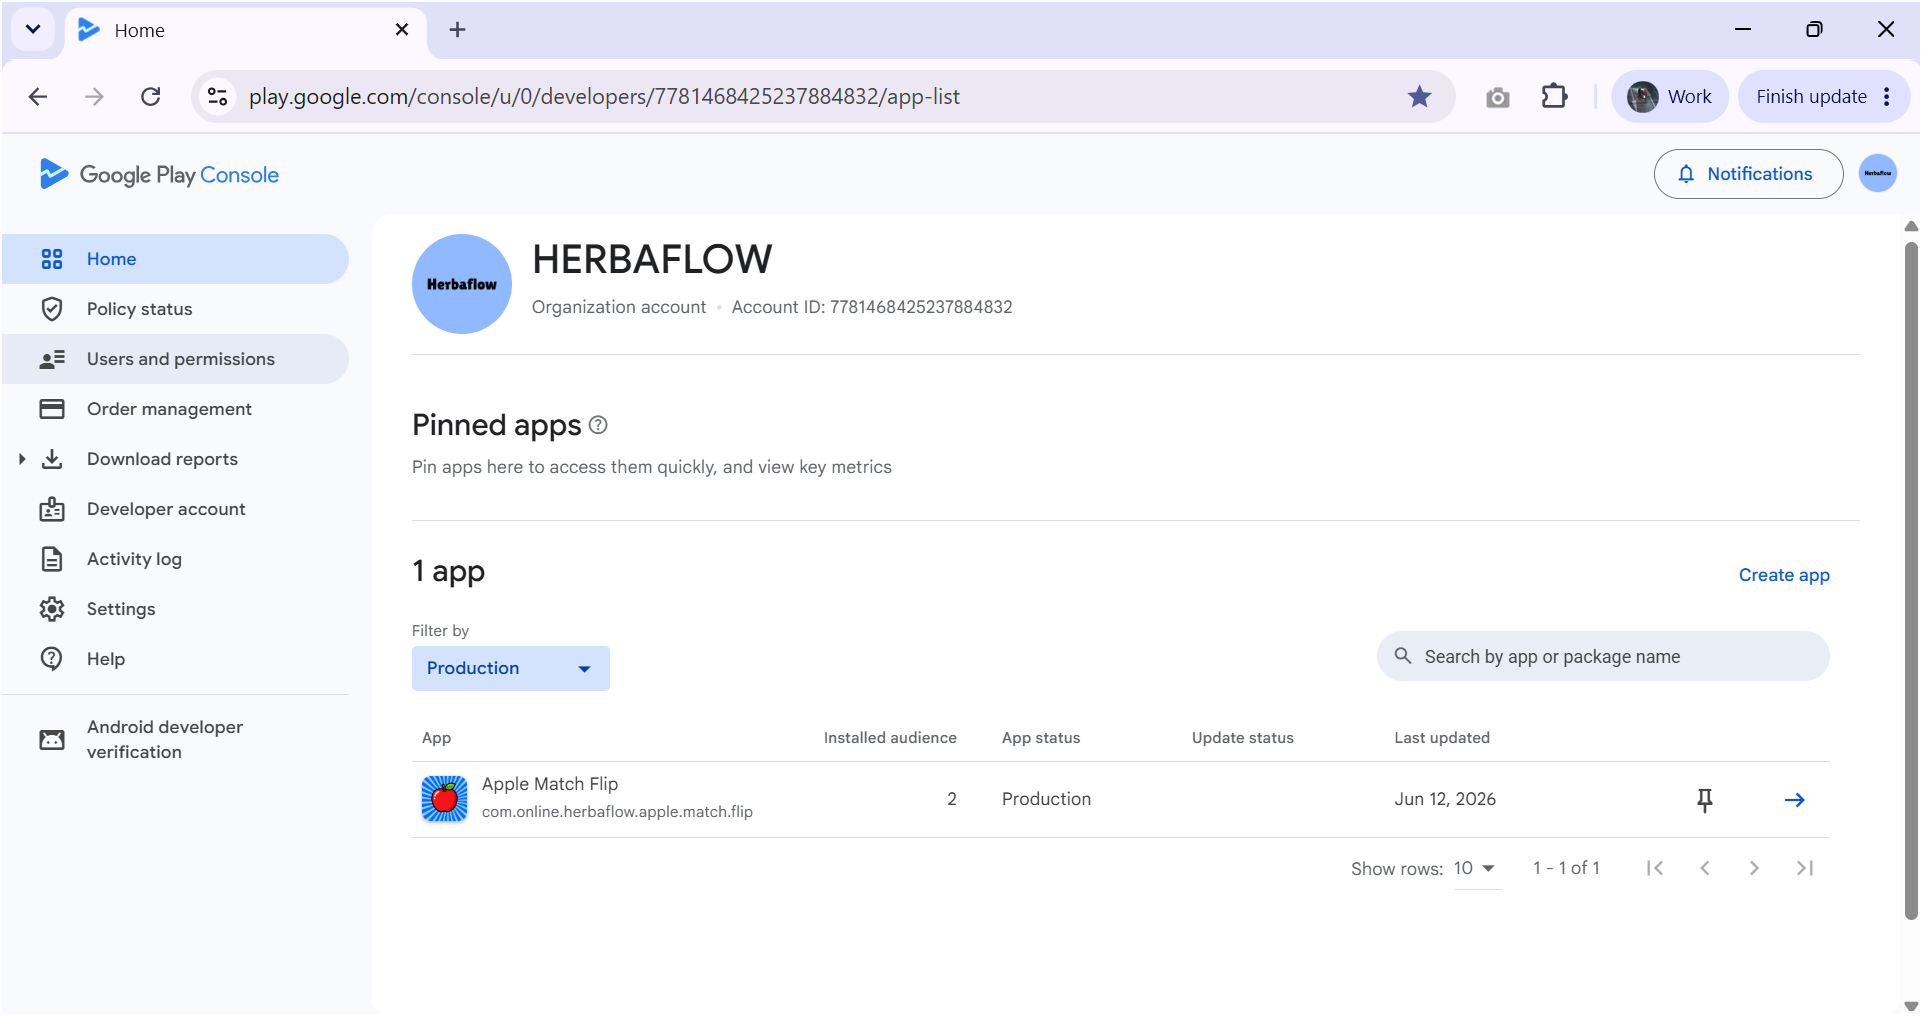The image size is (1922, 1016).
Task: Open the tab search chevron in Chrome
Action: 33,29
